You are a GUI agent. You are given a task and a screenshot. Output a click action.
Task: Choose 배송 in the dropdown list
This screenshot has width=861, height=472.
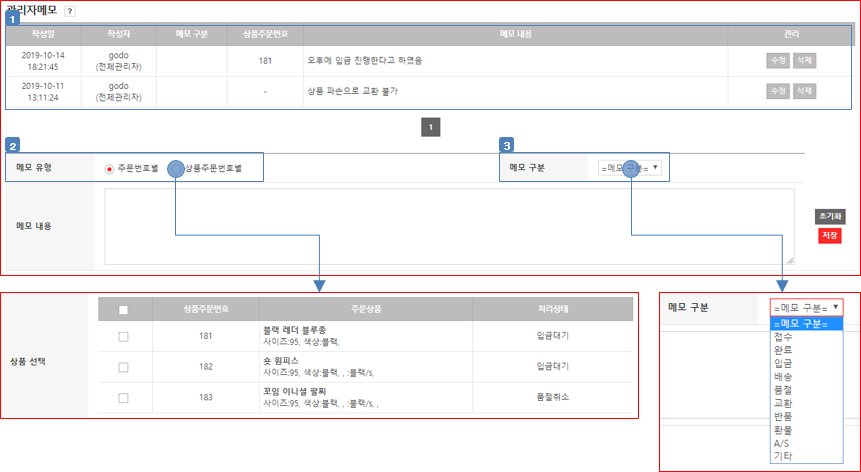[x=806, y=377]
